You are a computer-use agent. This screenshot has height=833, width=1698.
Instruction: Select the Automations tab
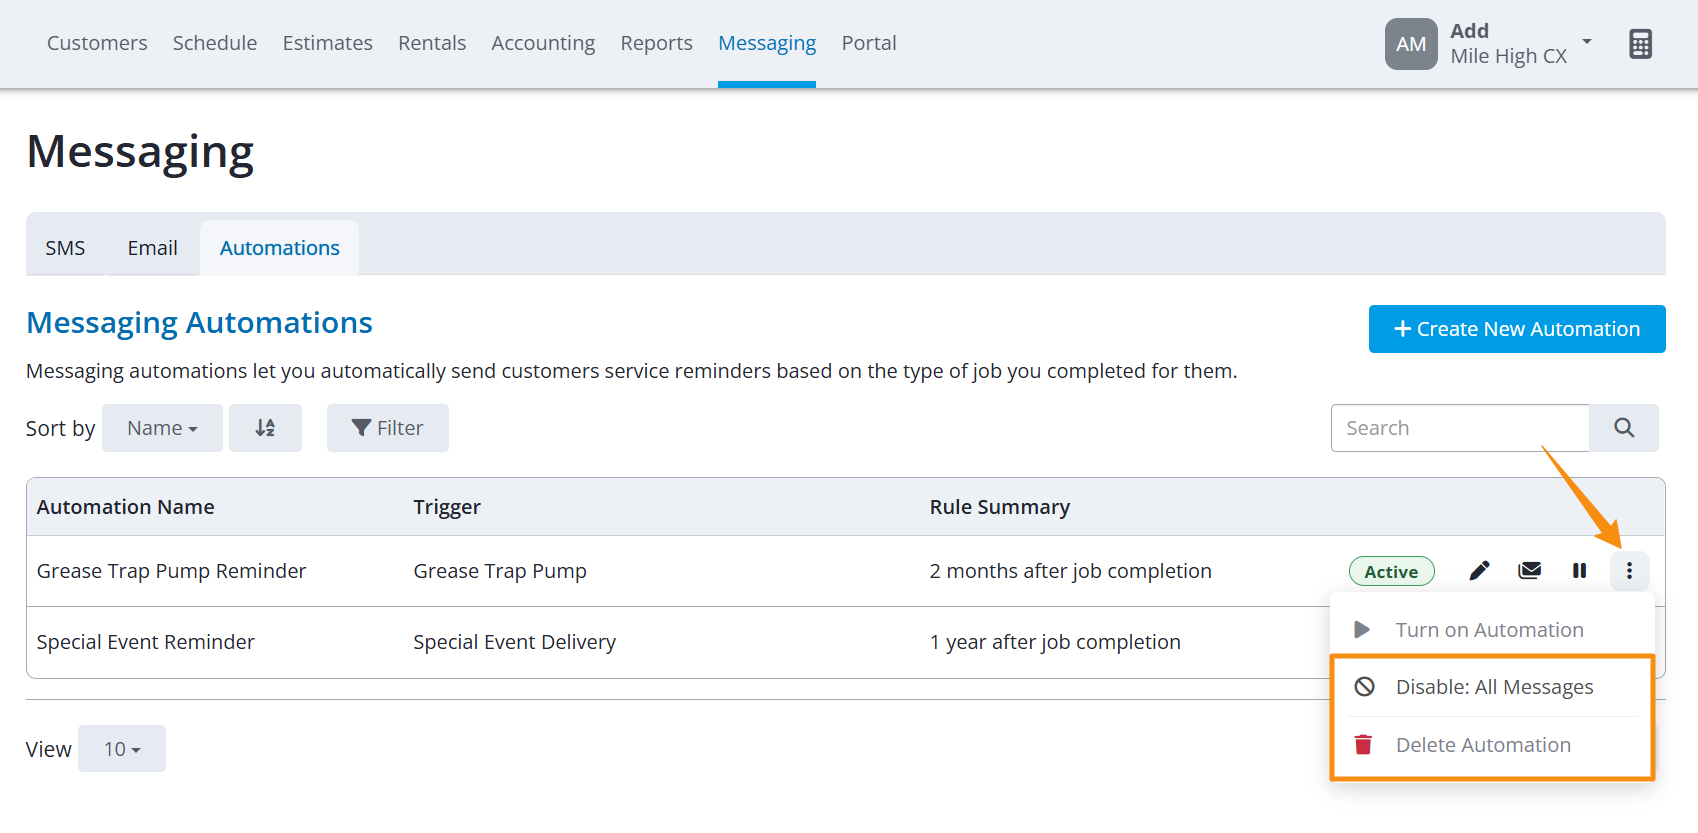coord(280,248)
